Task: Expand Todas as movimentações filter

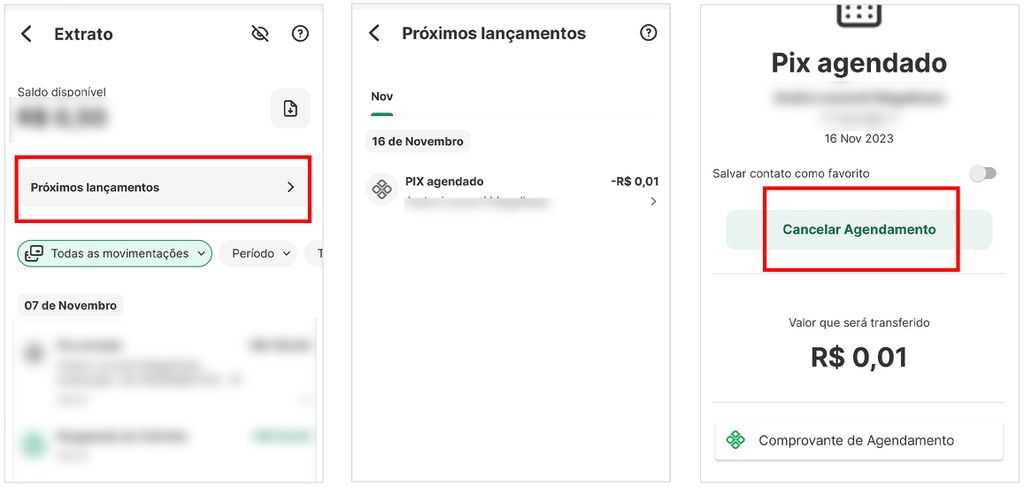Action: pos(115,253)
